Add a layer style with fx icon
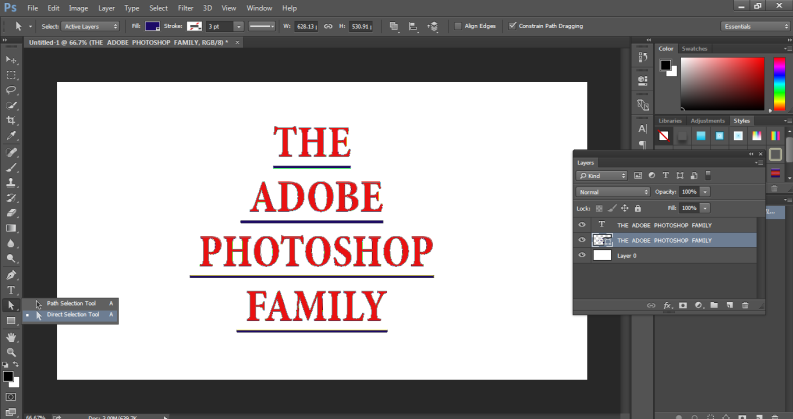This screenshot has width=793, height=419. pyautogui.click(x=667, y=305)
